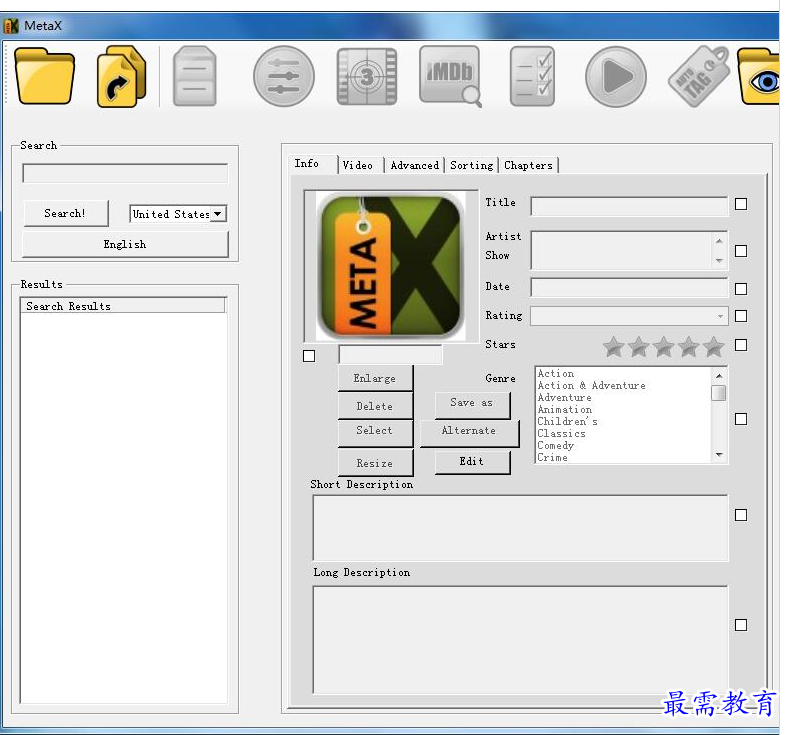Open the sliders preferences icon
Screen dimensions: 785x735
[x=284, y=77]
